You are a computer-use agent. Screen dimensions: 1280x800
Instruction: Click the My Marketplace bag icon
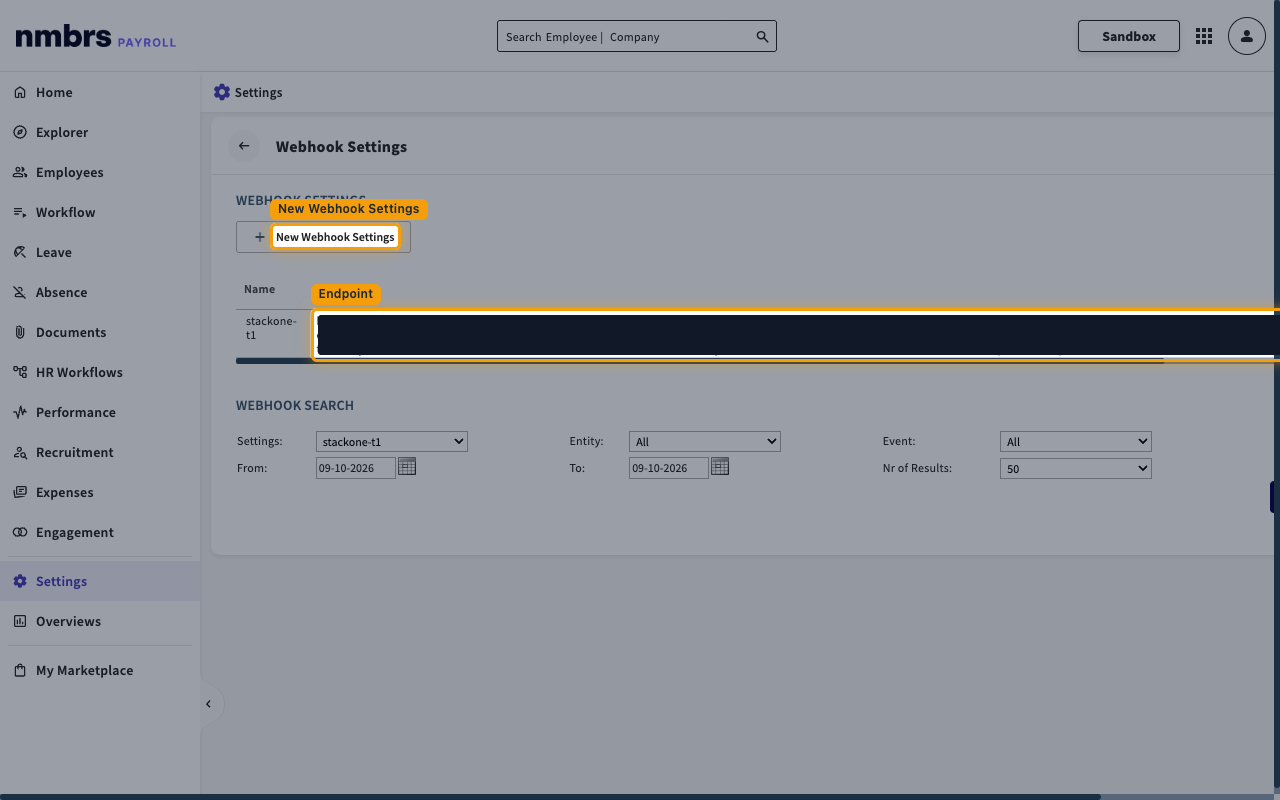coord(20,670)
